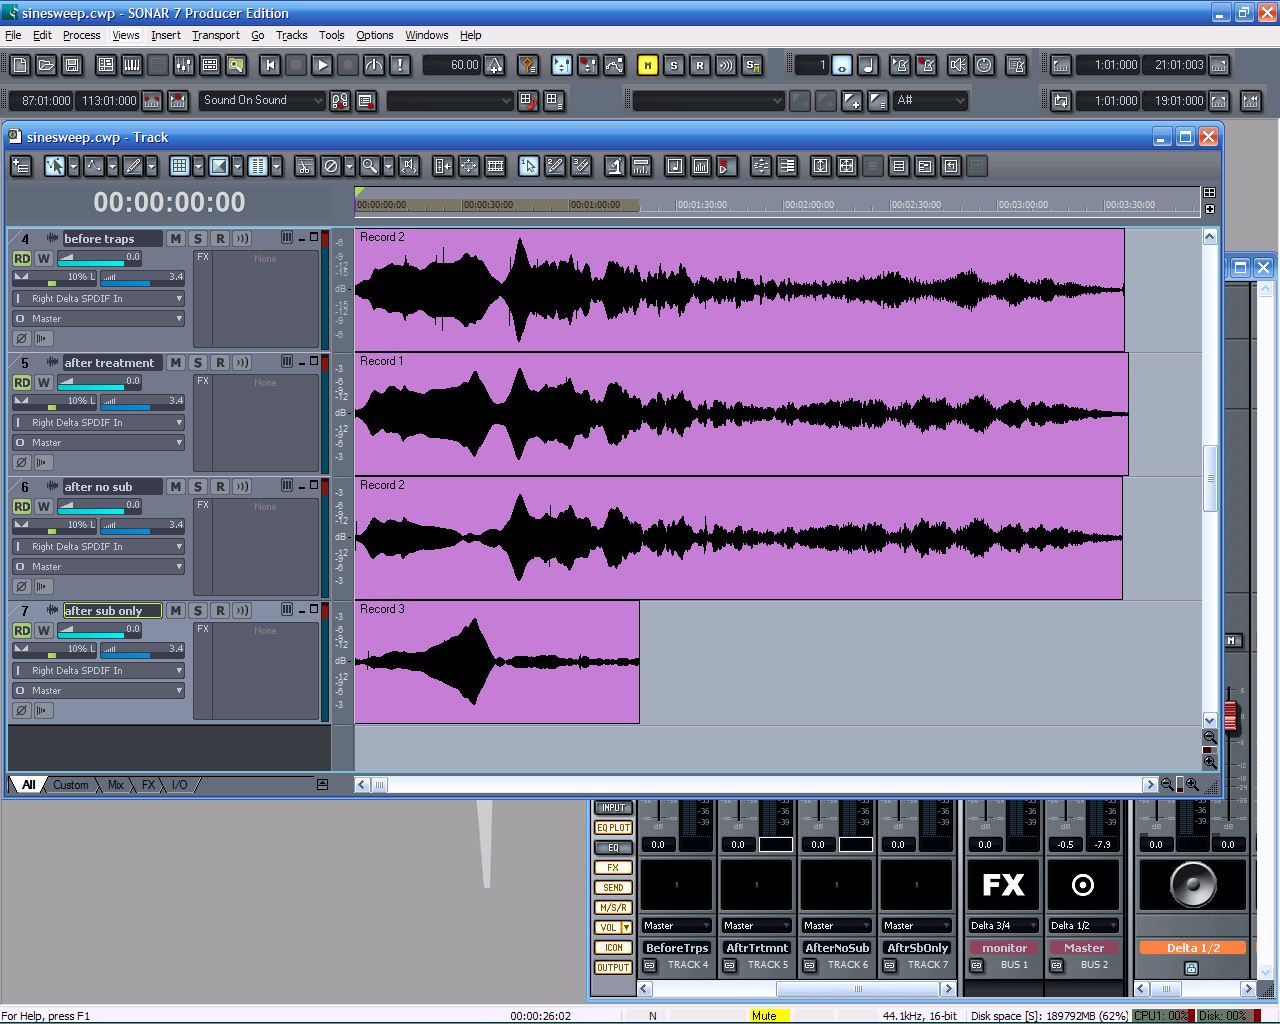Open the VOL selector dropdown arrow in console
Screen dimensions: 1280x1024
pos(627,928)
